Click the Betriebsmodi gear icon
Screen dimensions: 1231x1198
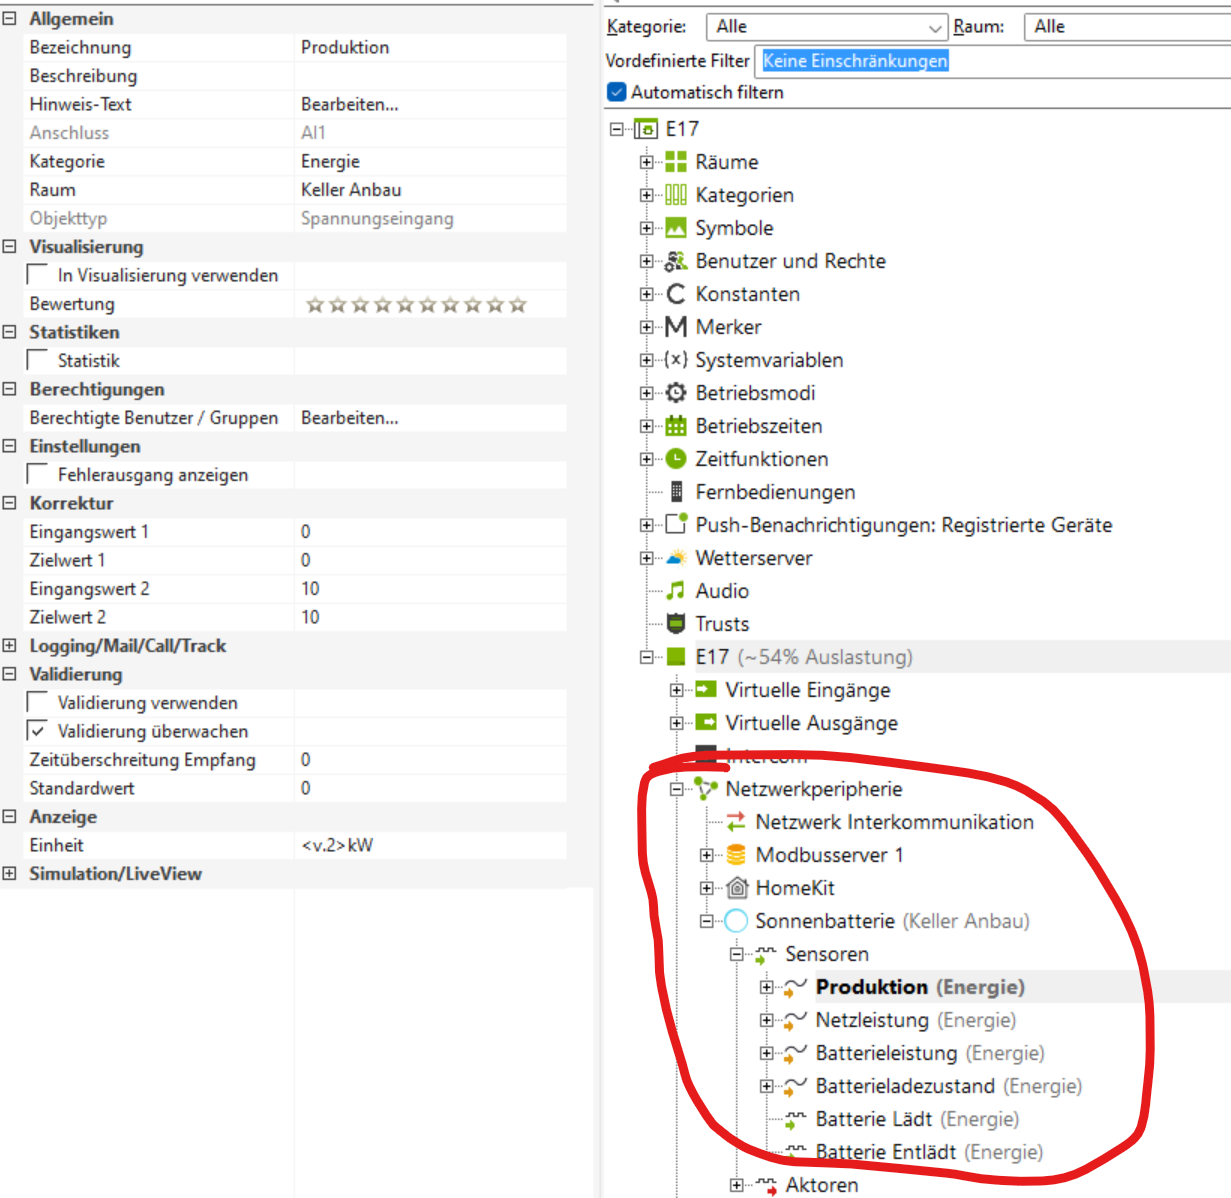(x=676, y=393)
